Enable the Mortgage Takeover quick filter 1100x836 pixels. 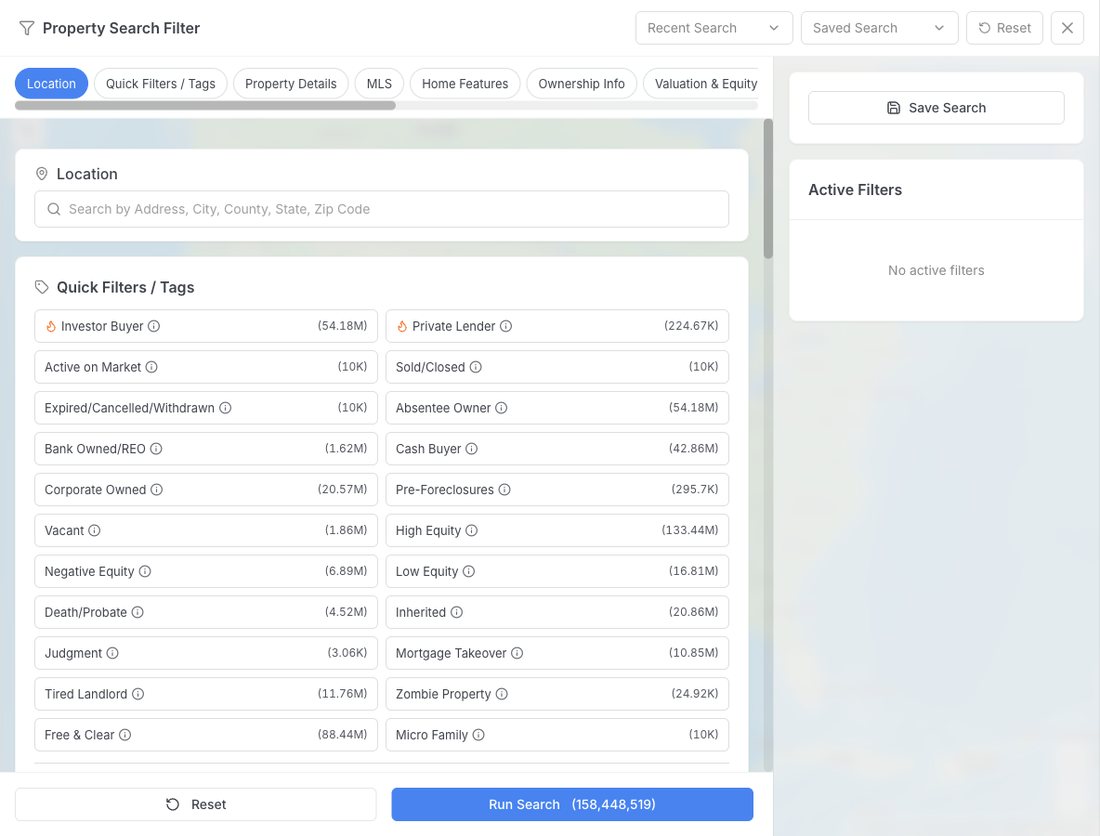tap(557, 653)
